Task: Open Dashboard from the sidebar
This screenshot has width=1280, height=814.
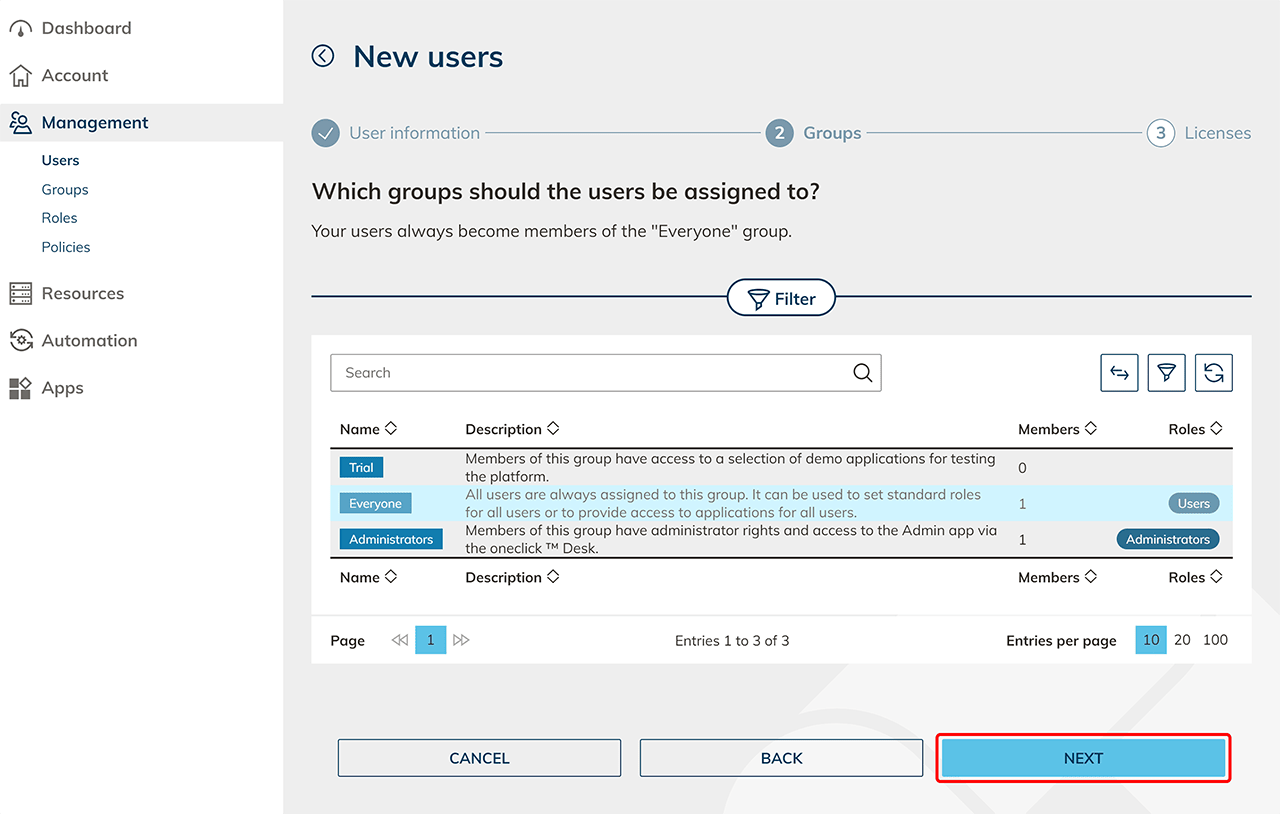Action: [x=86, y=28]
